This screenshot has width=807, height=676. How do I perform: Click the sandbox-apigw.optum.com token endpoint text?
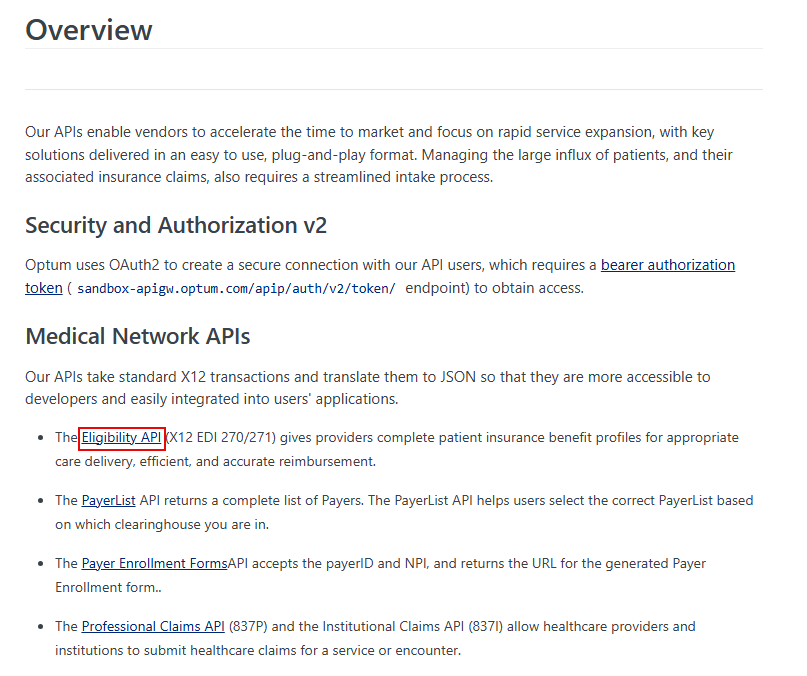236,288
